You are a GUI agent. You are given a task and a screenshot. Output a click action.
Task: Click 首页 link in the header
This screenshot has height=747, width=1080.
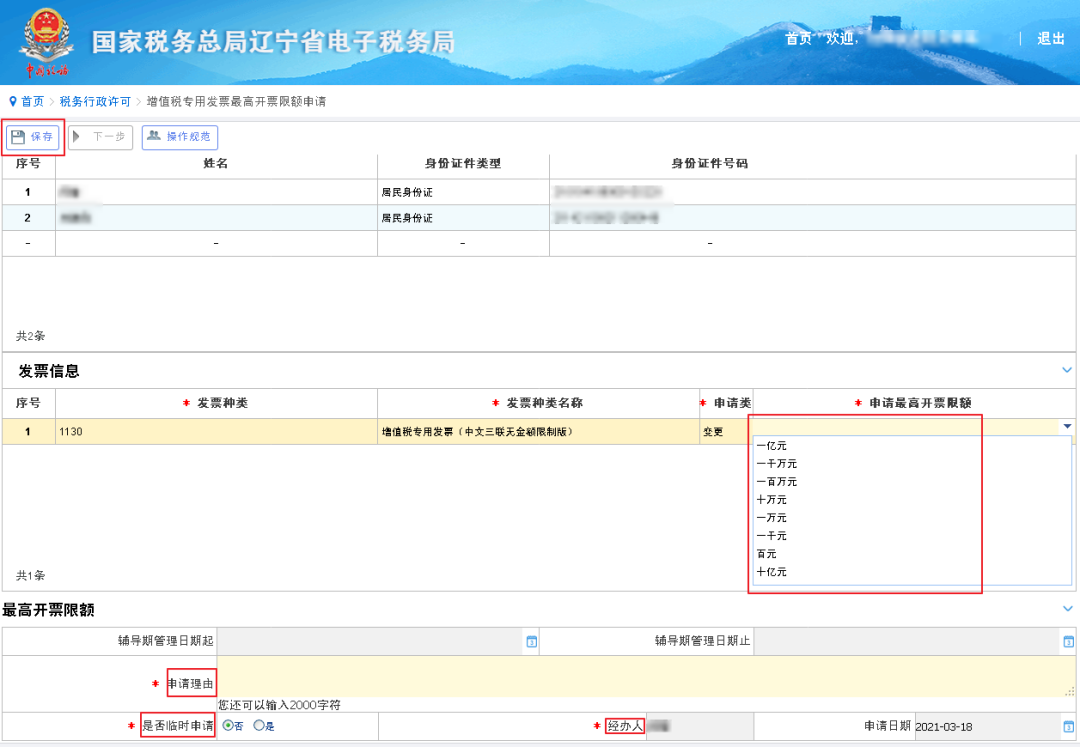798,39
